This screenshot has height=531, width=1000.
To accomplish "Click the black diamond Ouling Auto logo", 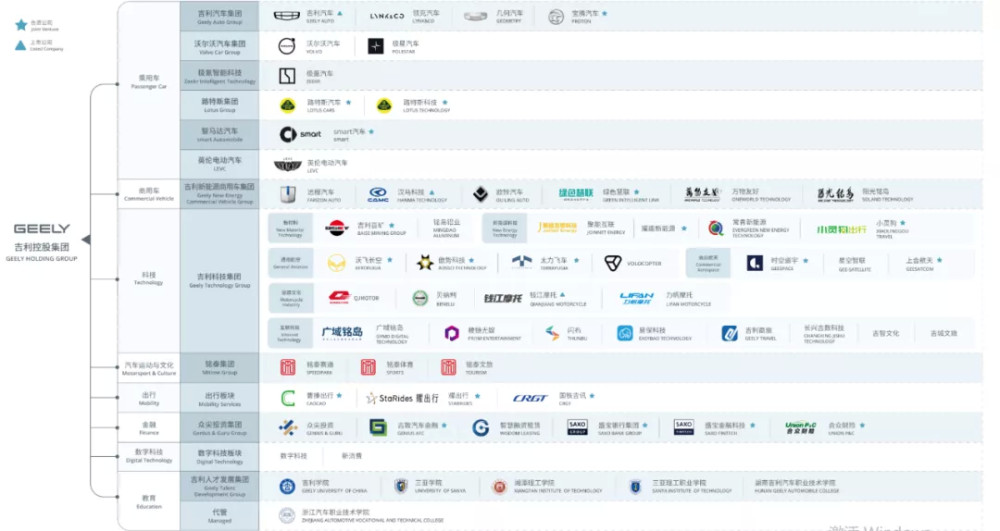I will tap(480, 194).
